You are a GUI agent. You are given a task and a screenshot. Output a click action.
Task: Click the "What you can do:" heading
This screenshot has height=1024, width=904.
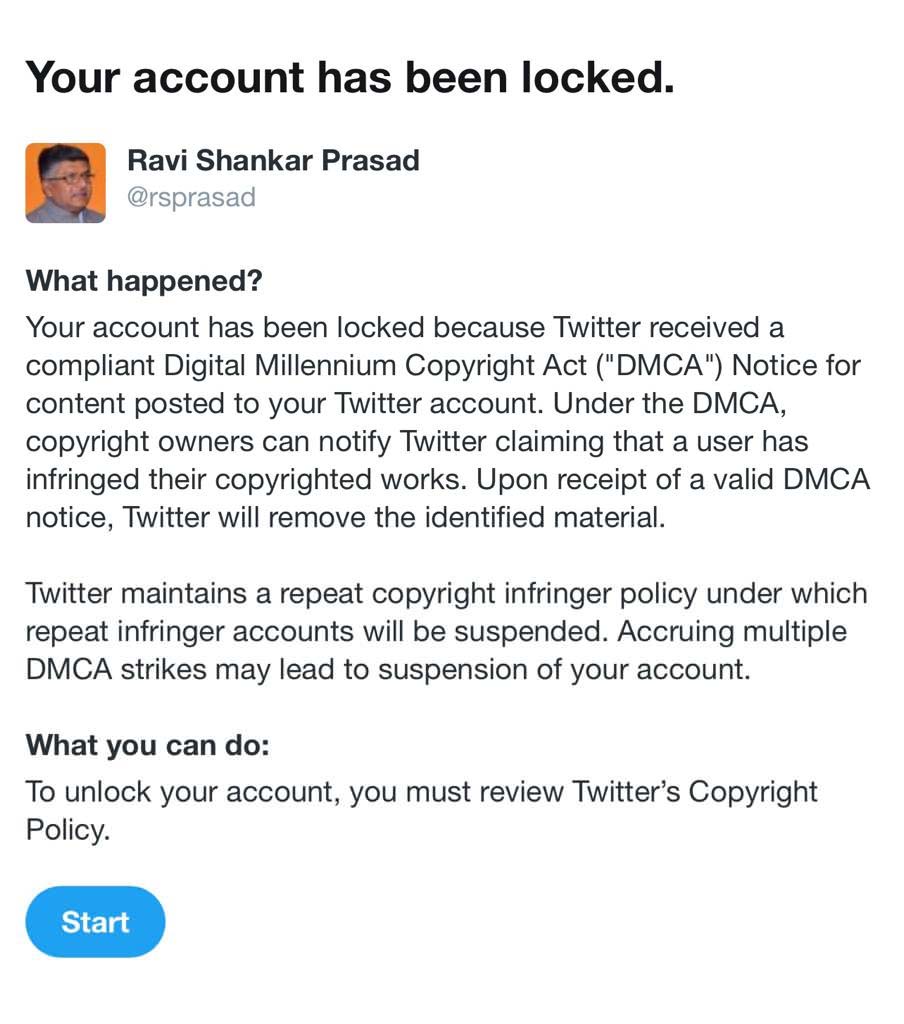(147, 745)
